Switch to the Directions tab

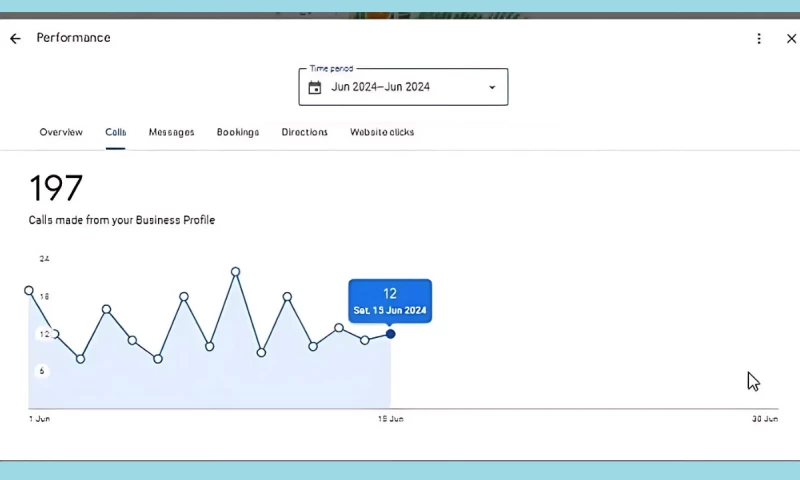[x=305, y=132]
